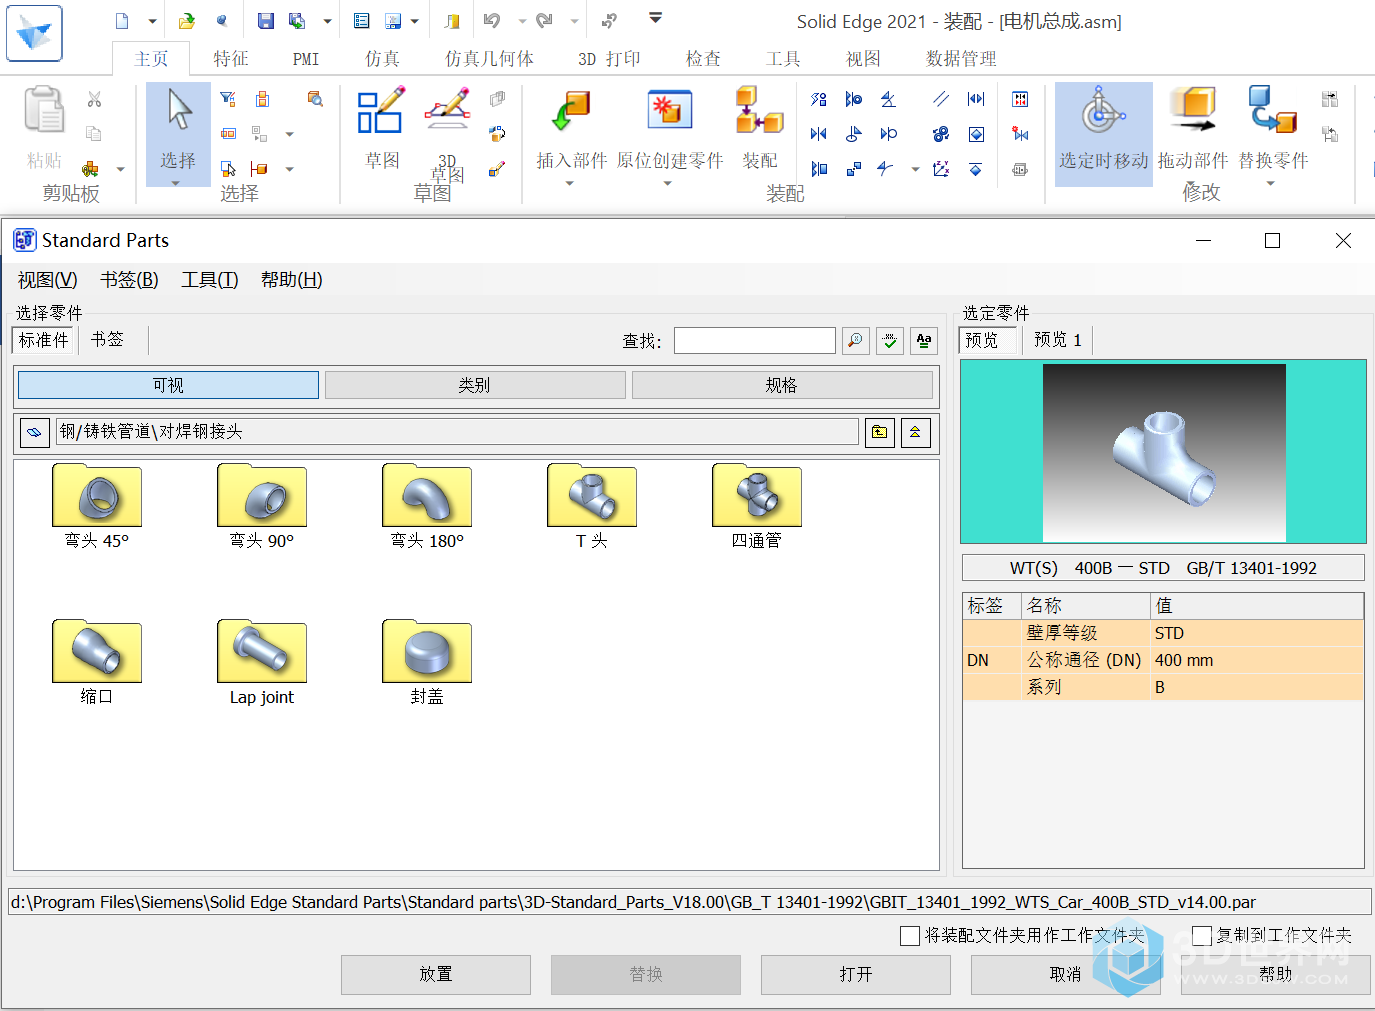Click the T-pipe preview image
1375x1011 pixels.
click(1163, 452)
